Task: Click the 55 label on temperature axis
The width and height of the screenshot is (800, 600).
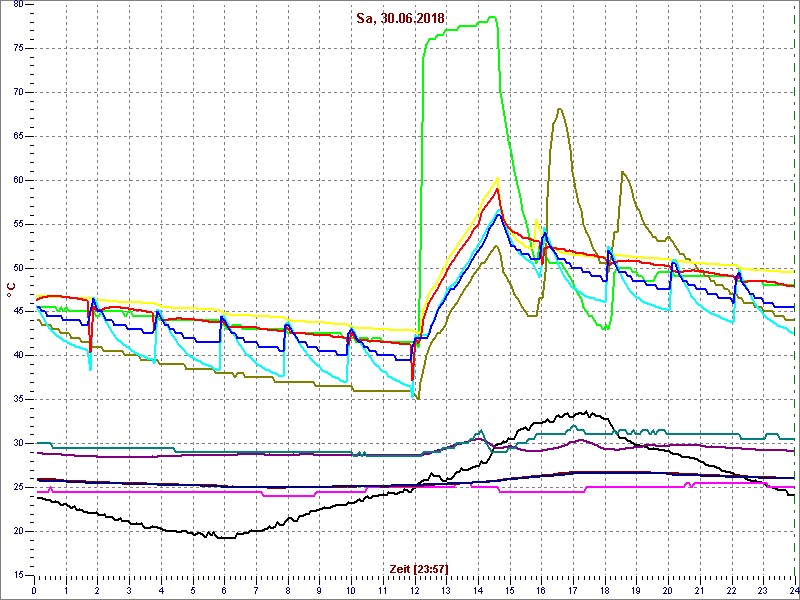Action: point(17,224)
